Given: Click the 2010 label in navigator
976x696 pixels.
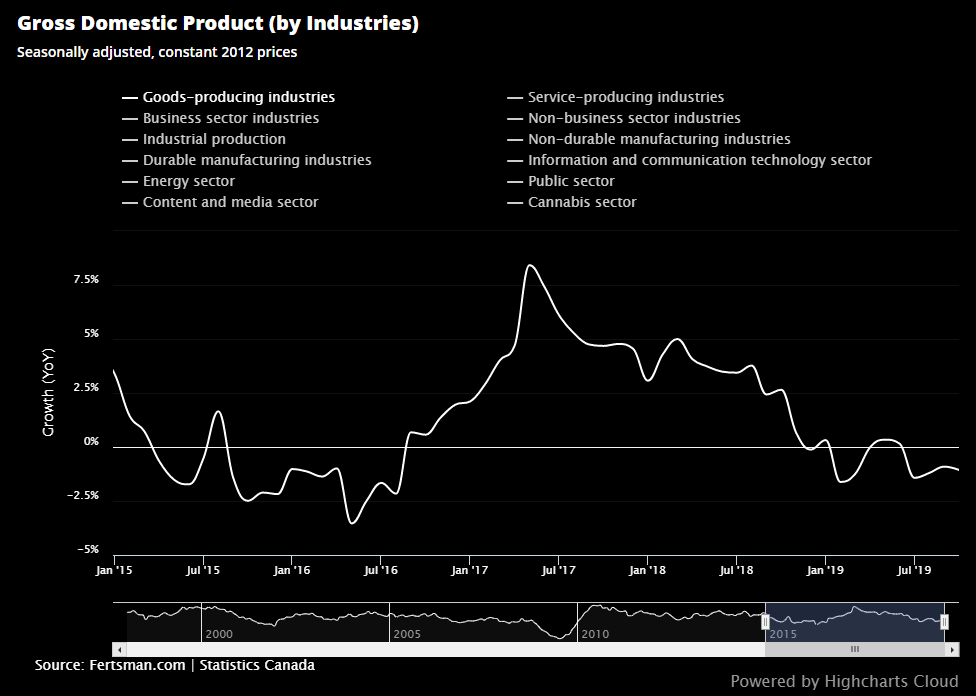Looking at the screenshot, I should (x=595, y=634).
